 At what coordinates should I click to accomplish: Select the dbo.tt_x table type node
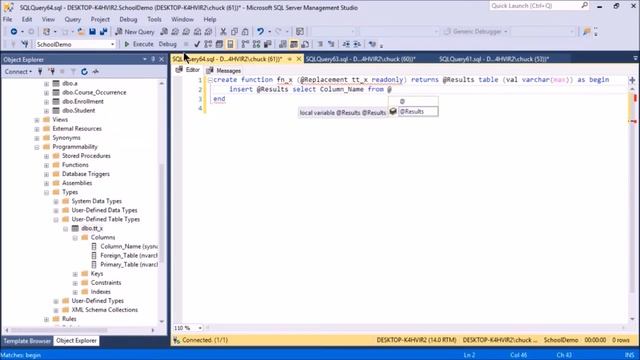tap(87, 229)
